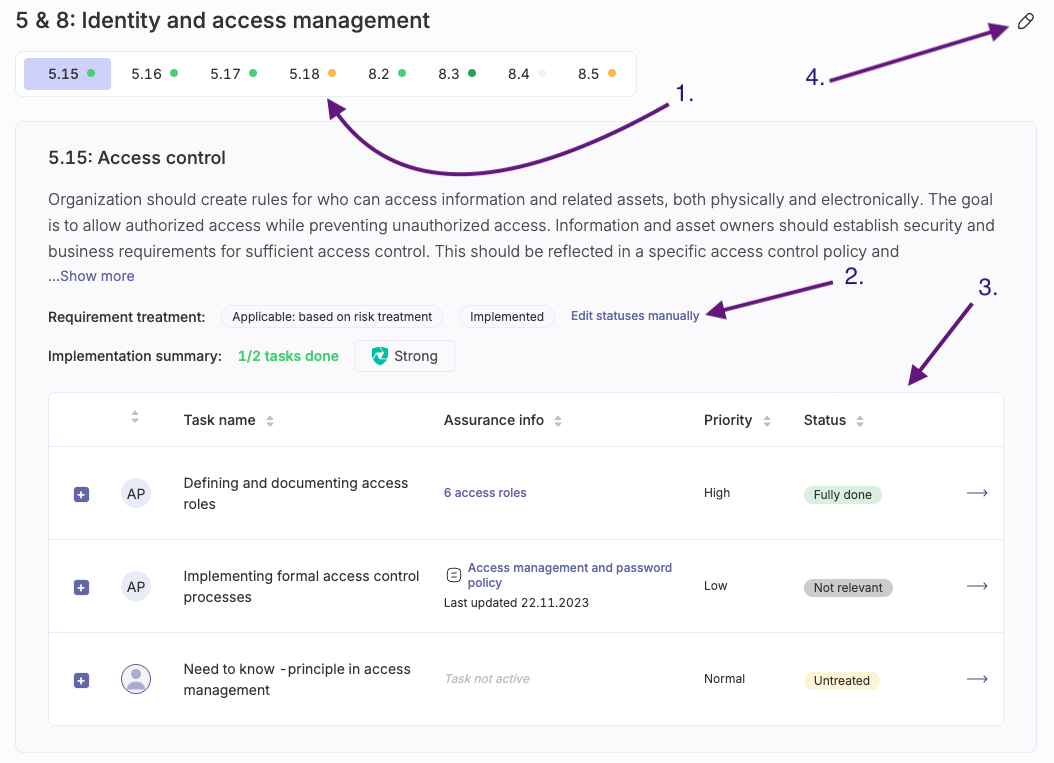Click AP avatar on Defining access roles row
1054x763 pixels.
point(136,493)
